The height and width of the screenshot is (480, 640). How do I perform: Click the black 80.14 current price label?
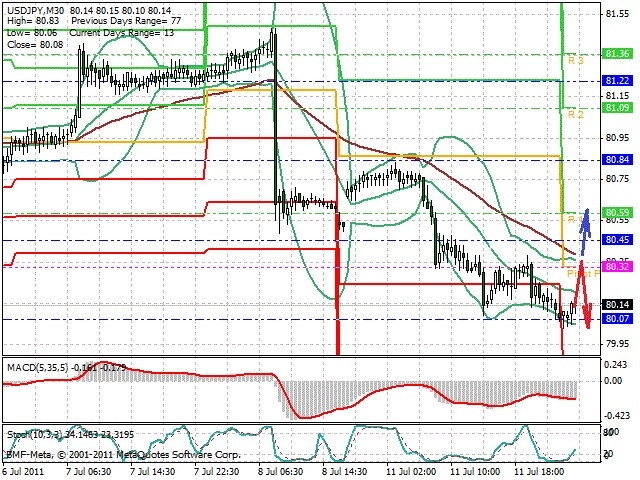(617, 304)
